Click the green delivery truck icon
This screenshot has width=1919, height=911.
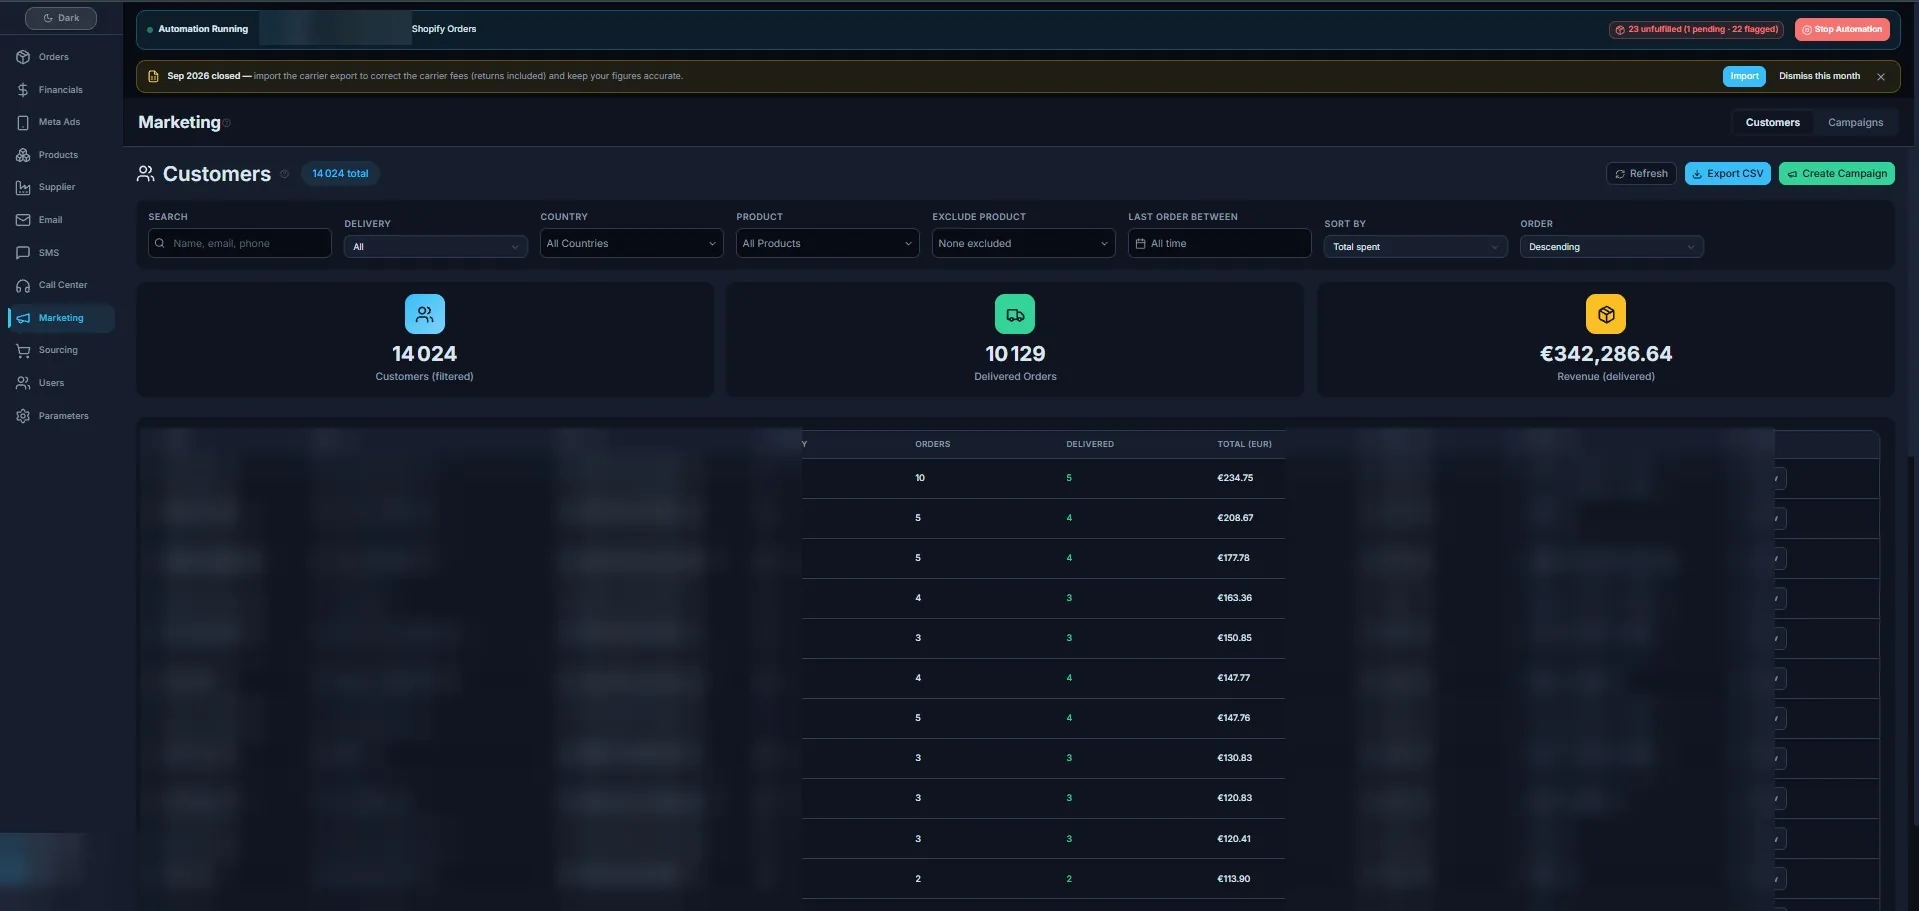coord(1015,314)
